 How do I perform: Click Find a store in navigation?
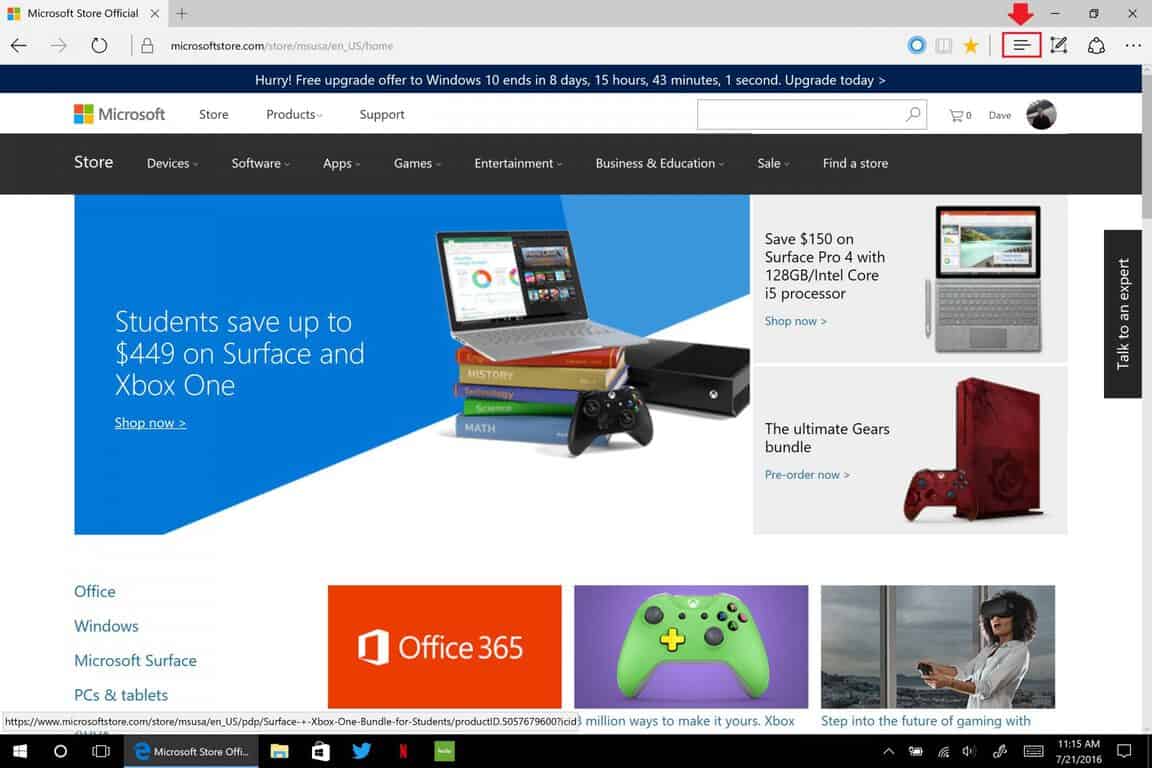pos(855,163)
